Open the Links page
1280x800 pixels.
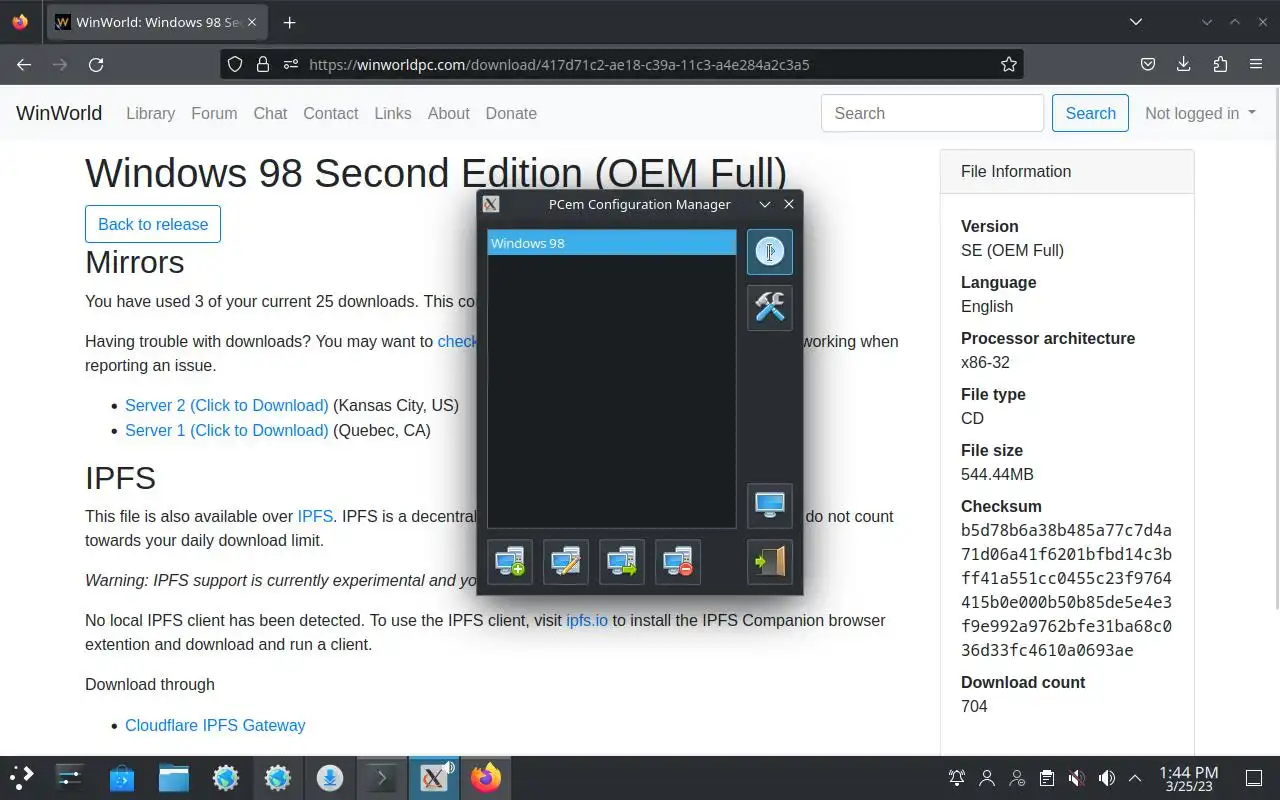(x=393, y=113)
